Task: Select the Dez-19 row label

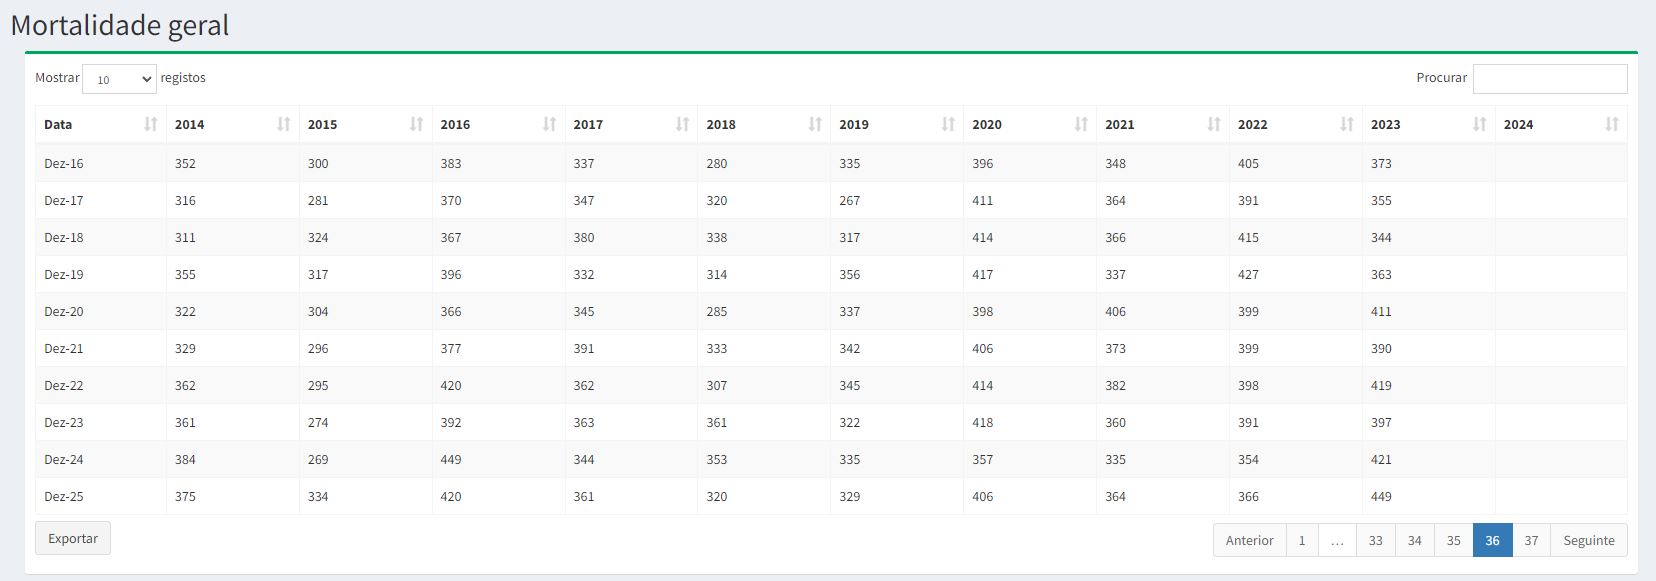Action: click(64, 274)
